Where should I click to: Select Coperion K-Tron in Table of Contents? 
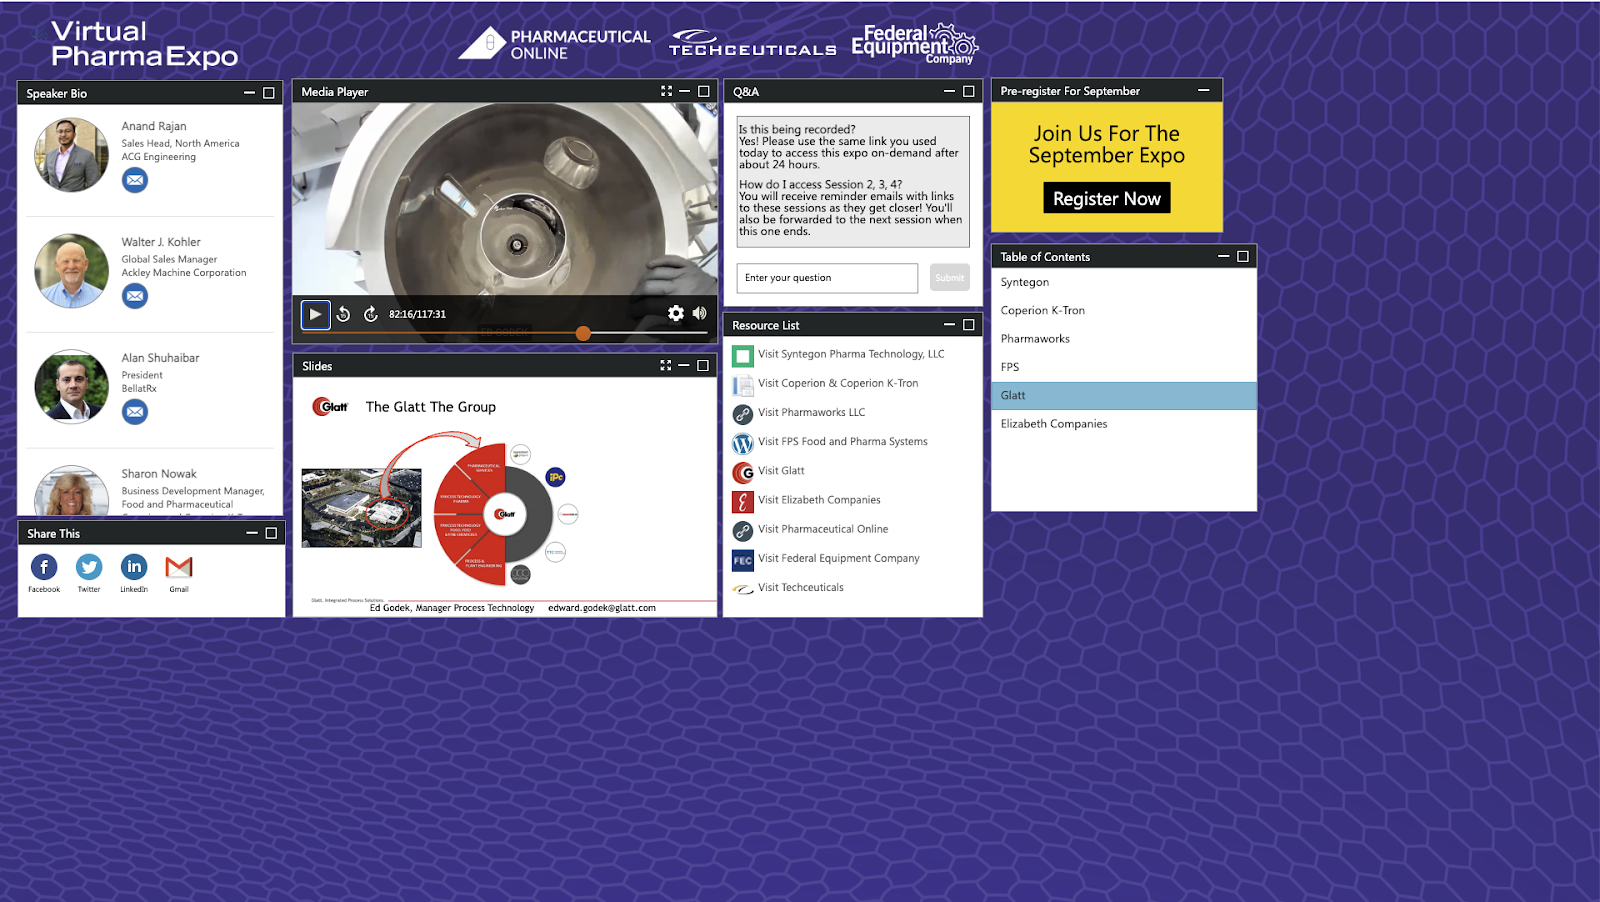pos(1124,310)
